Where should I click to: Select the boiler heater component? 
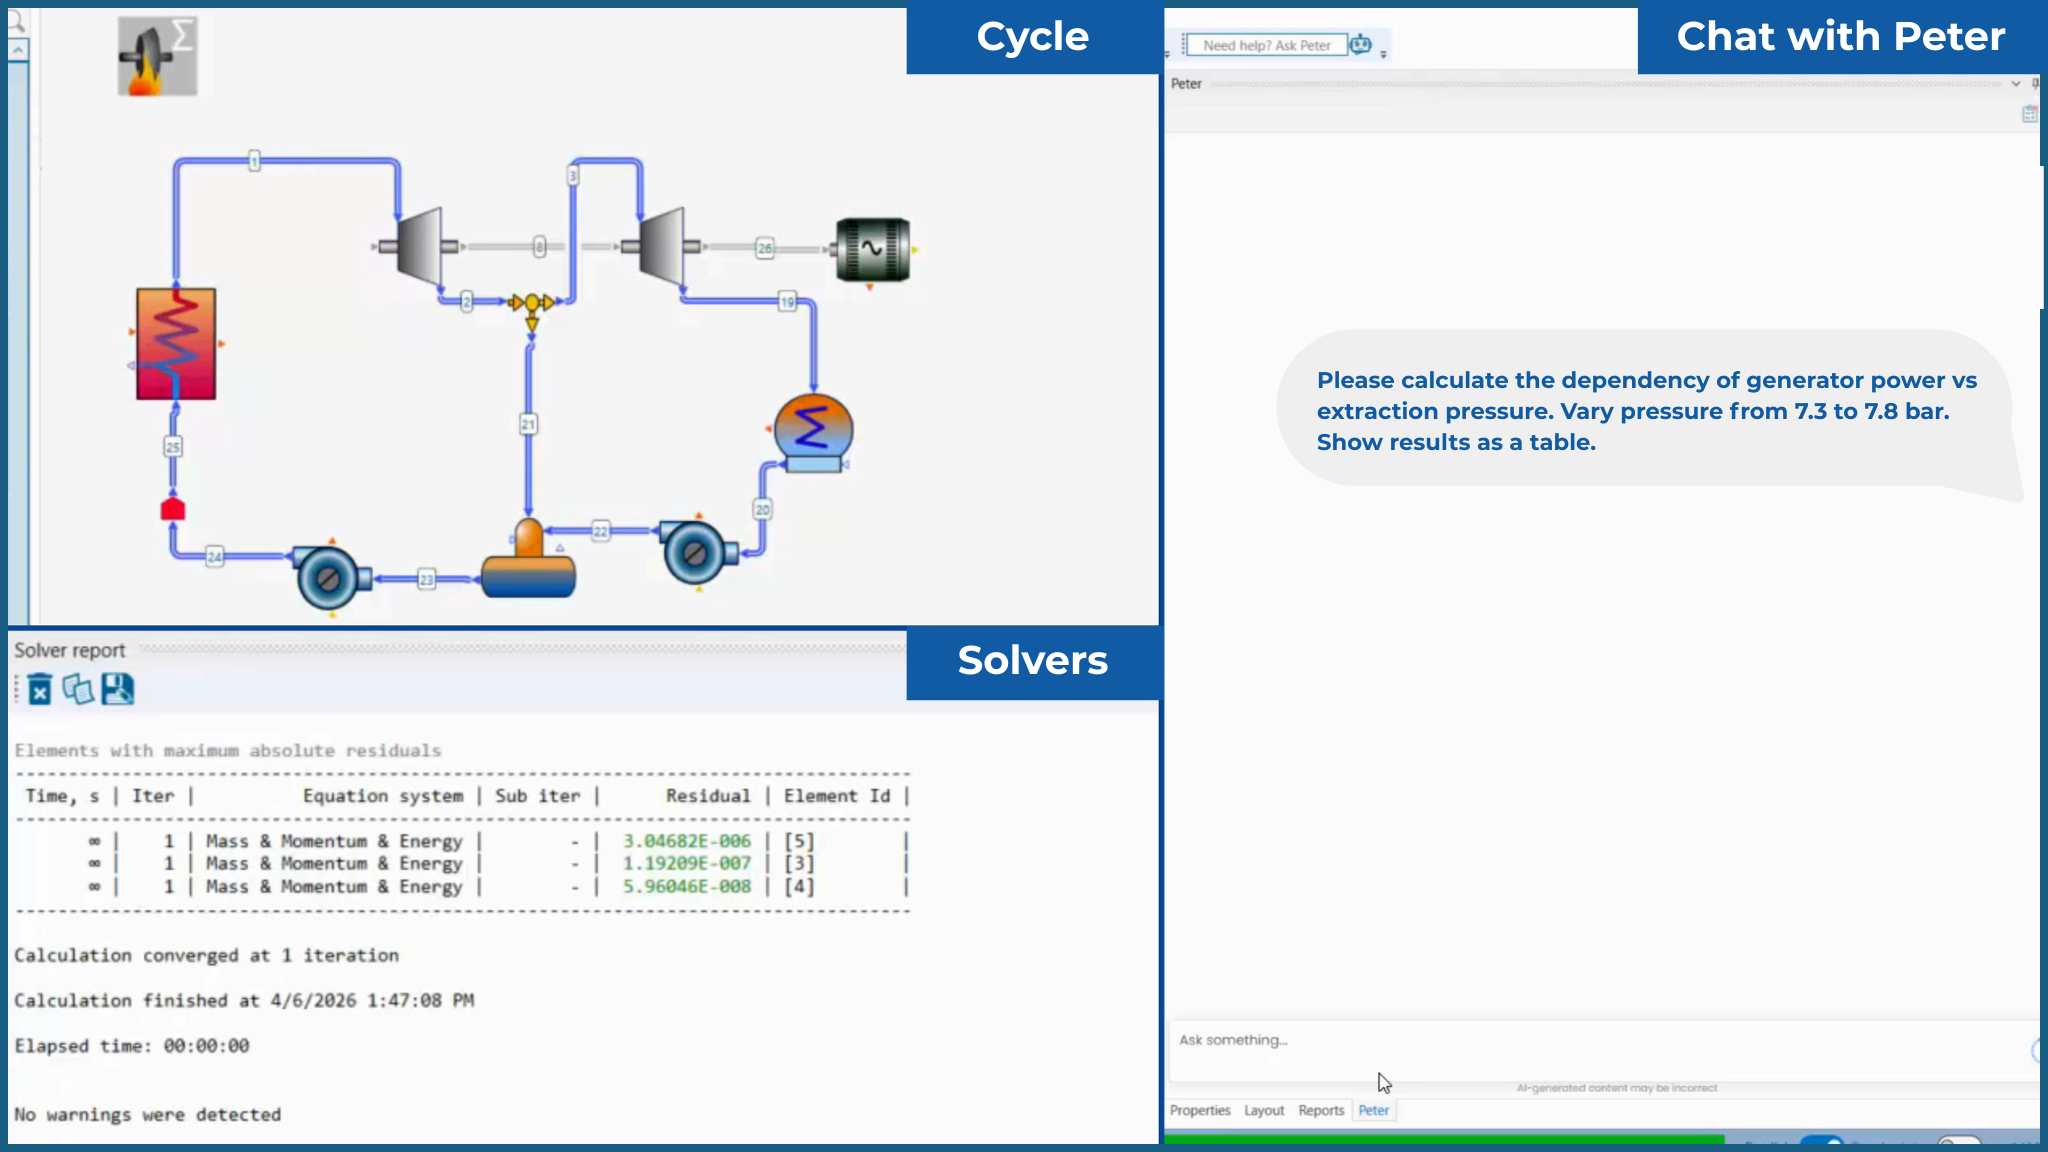(176, 344)
